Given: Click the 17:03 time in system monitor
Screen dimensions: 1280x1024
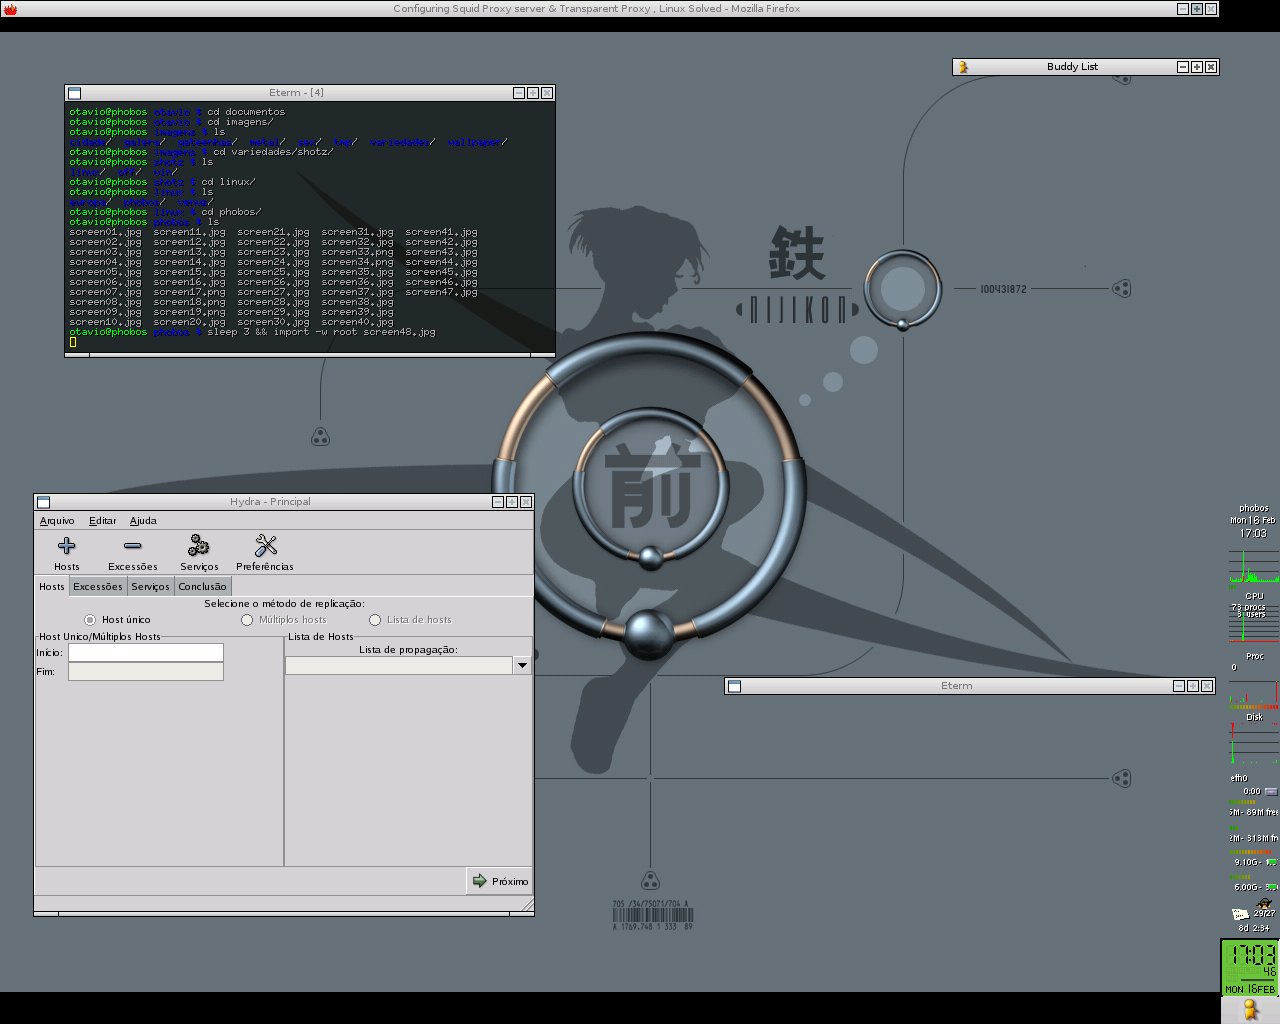Looking at the screenshot, I should (1253, 533).
